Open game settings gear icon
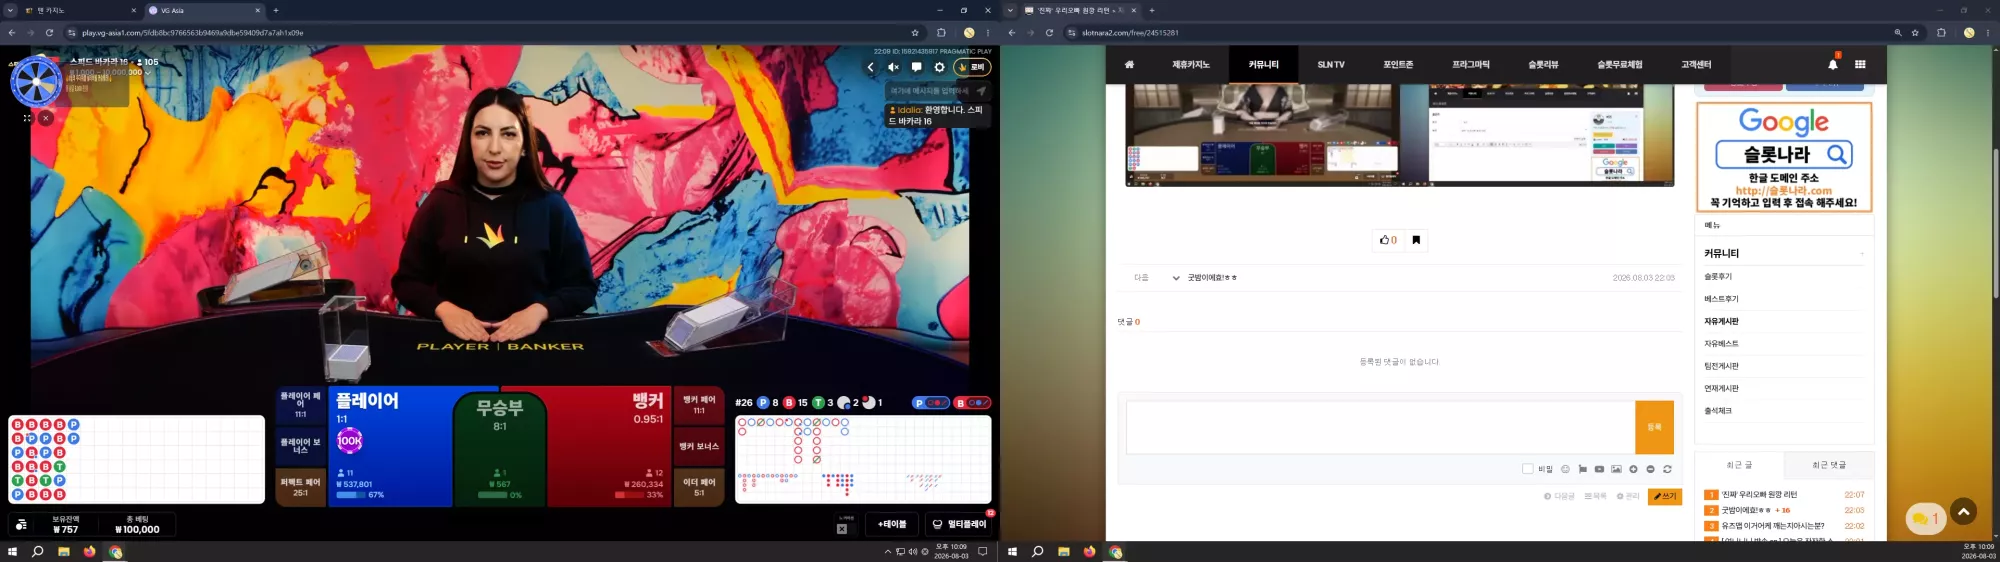 pos(939,67)
